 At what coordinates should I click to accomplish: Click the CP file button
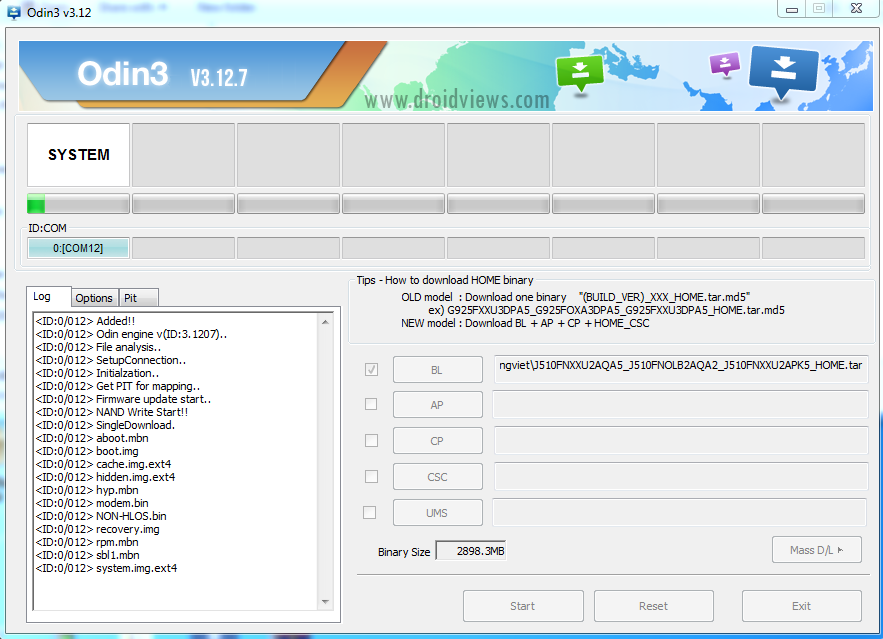point(438,441)
